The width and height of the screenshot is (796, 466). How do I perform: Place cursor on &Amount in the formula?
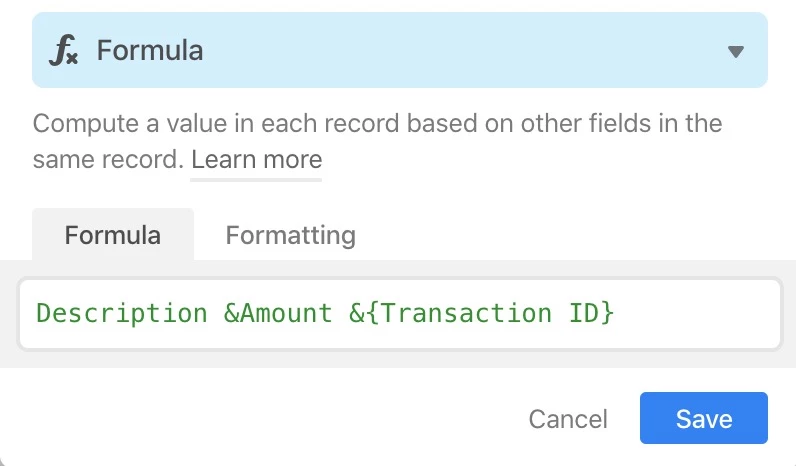(278, 313)
